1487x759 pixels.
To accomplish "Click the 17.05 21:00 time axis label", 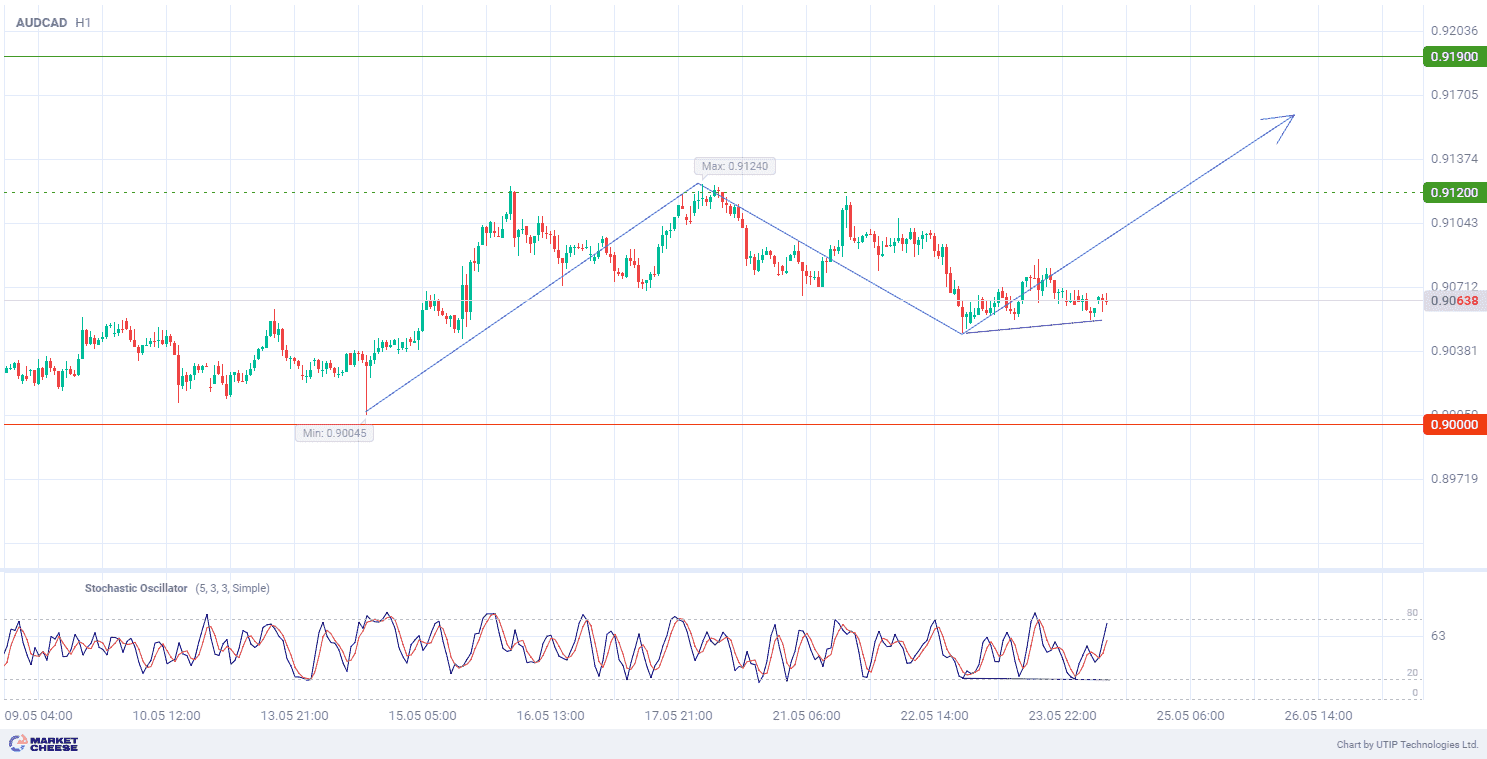I will pos(678,716).
